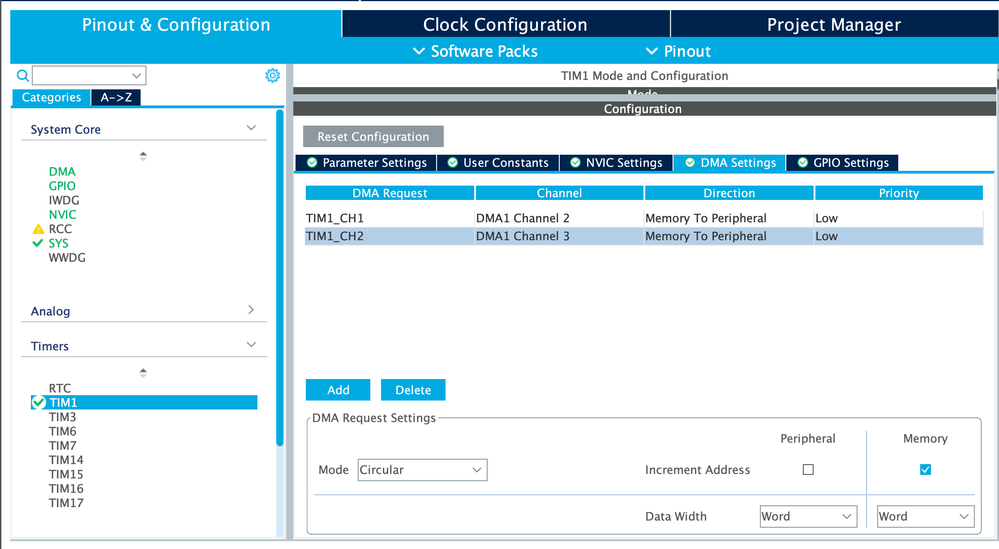Viewport: 999px width, 549px height.
Task: Click the Parameter Settings tab check icon
Action: point(312,162)
